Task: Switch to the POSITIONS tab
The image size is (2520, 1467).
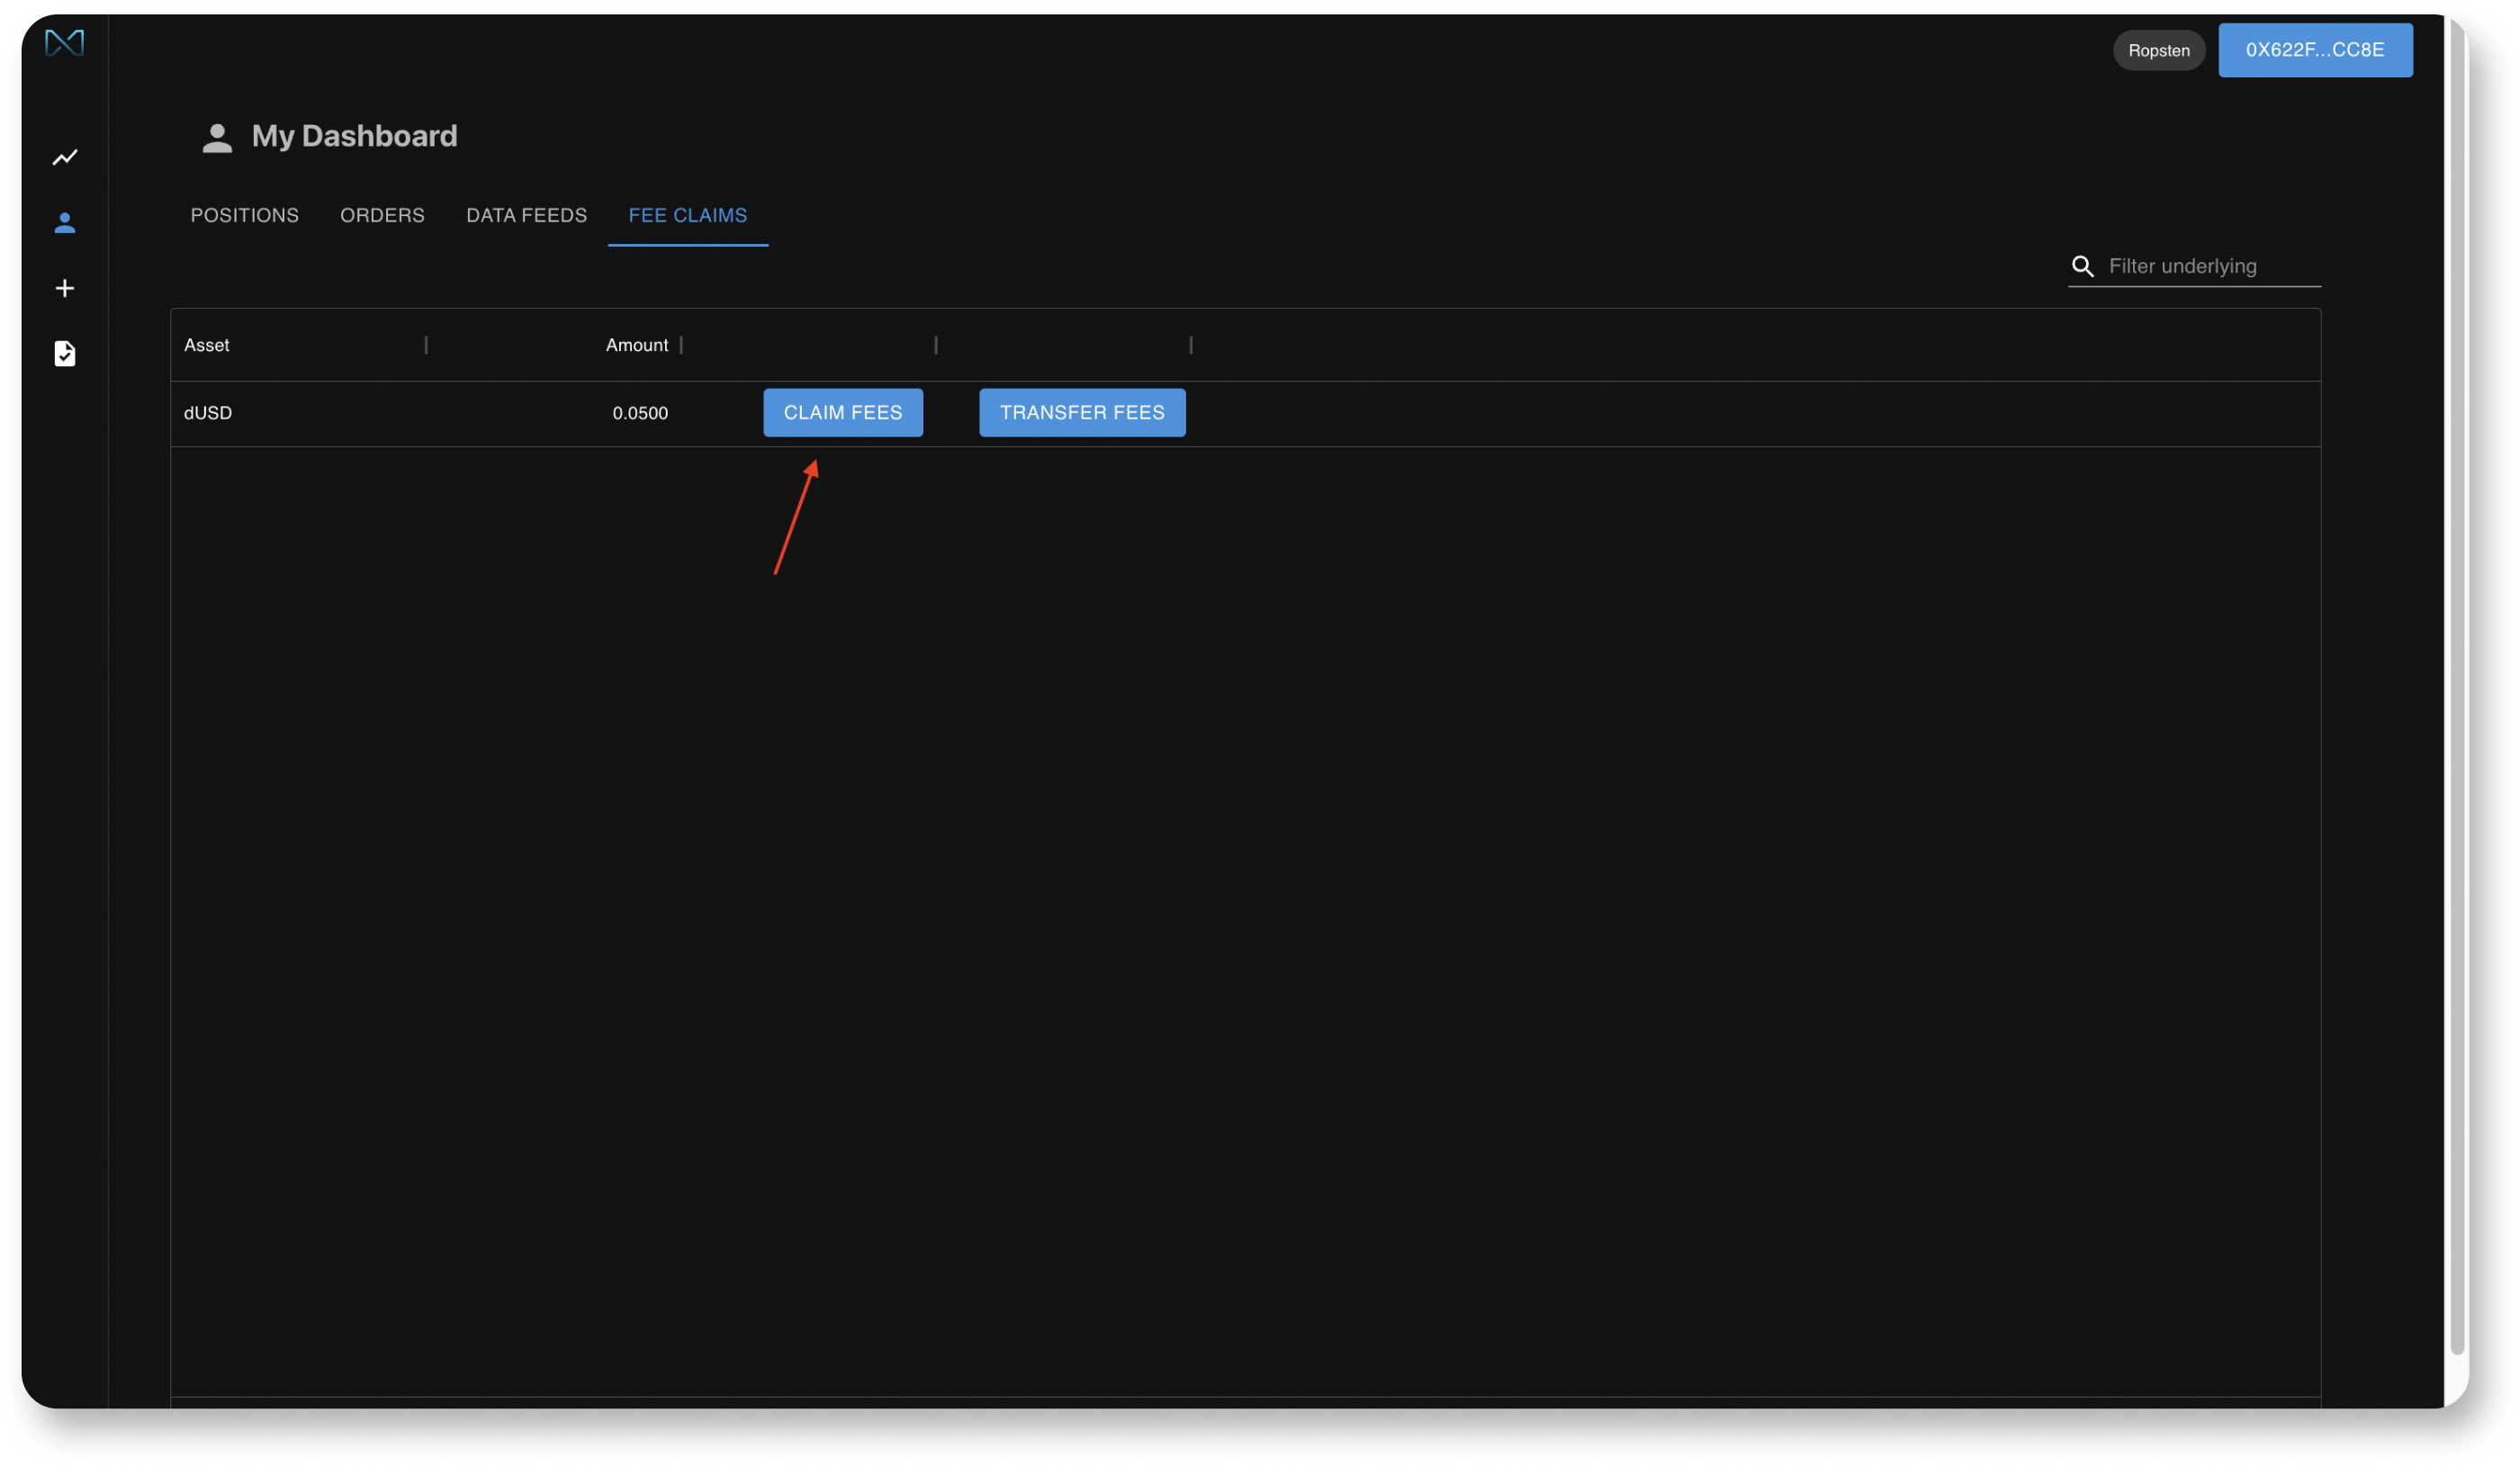Action: coord(245,215)
